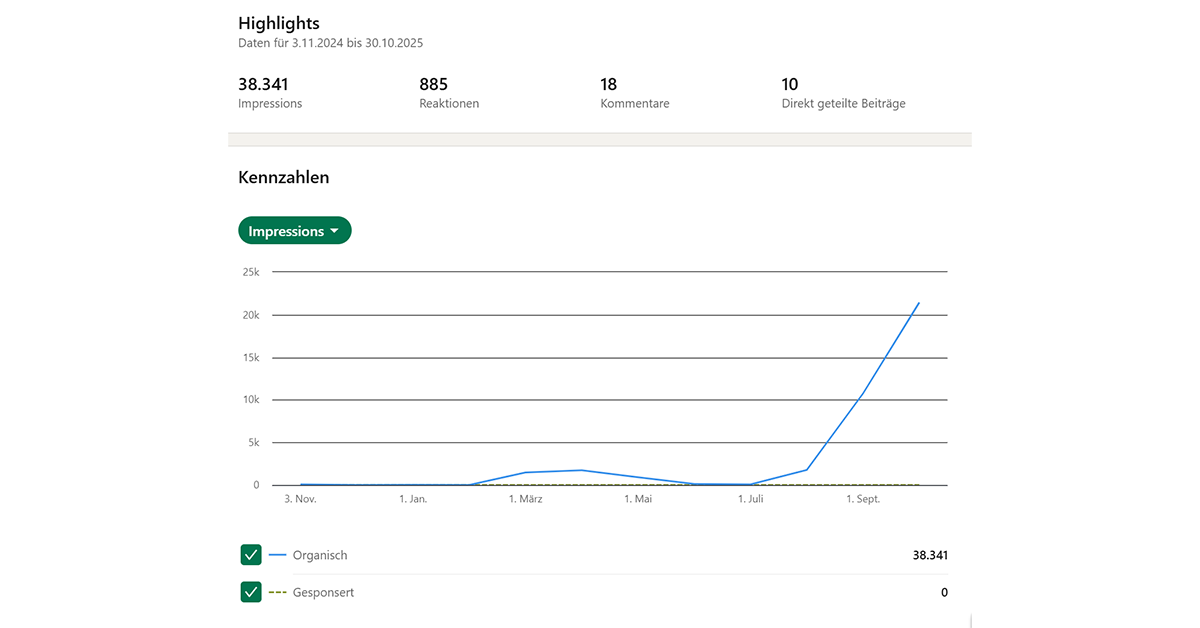Click the Organisch total value 38.341 in legend

pyautogui.click(x=927, y=555)
